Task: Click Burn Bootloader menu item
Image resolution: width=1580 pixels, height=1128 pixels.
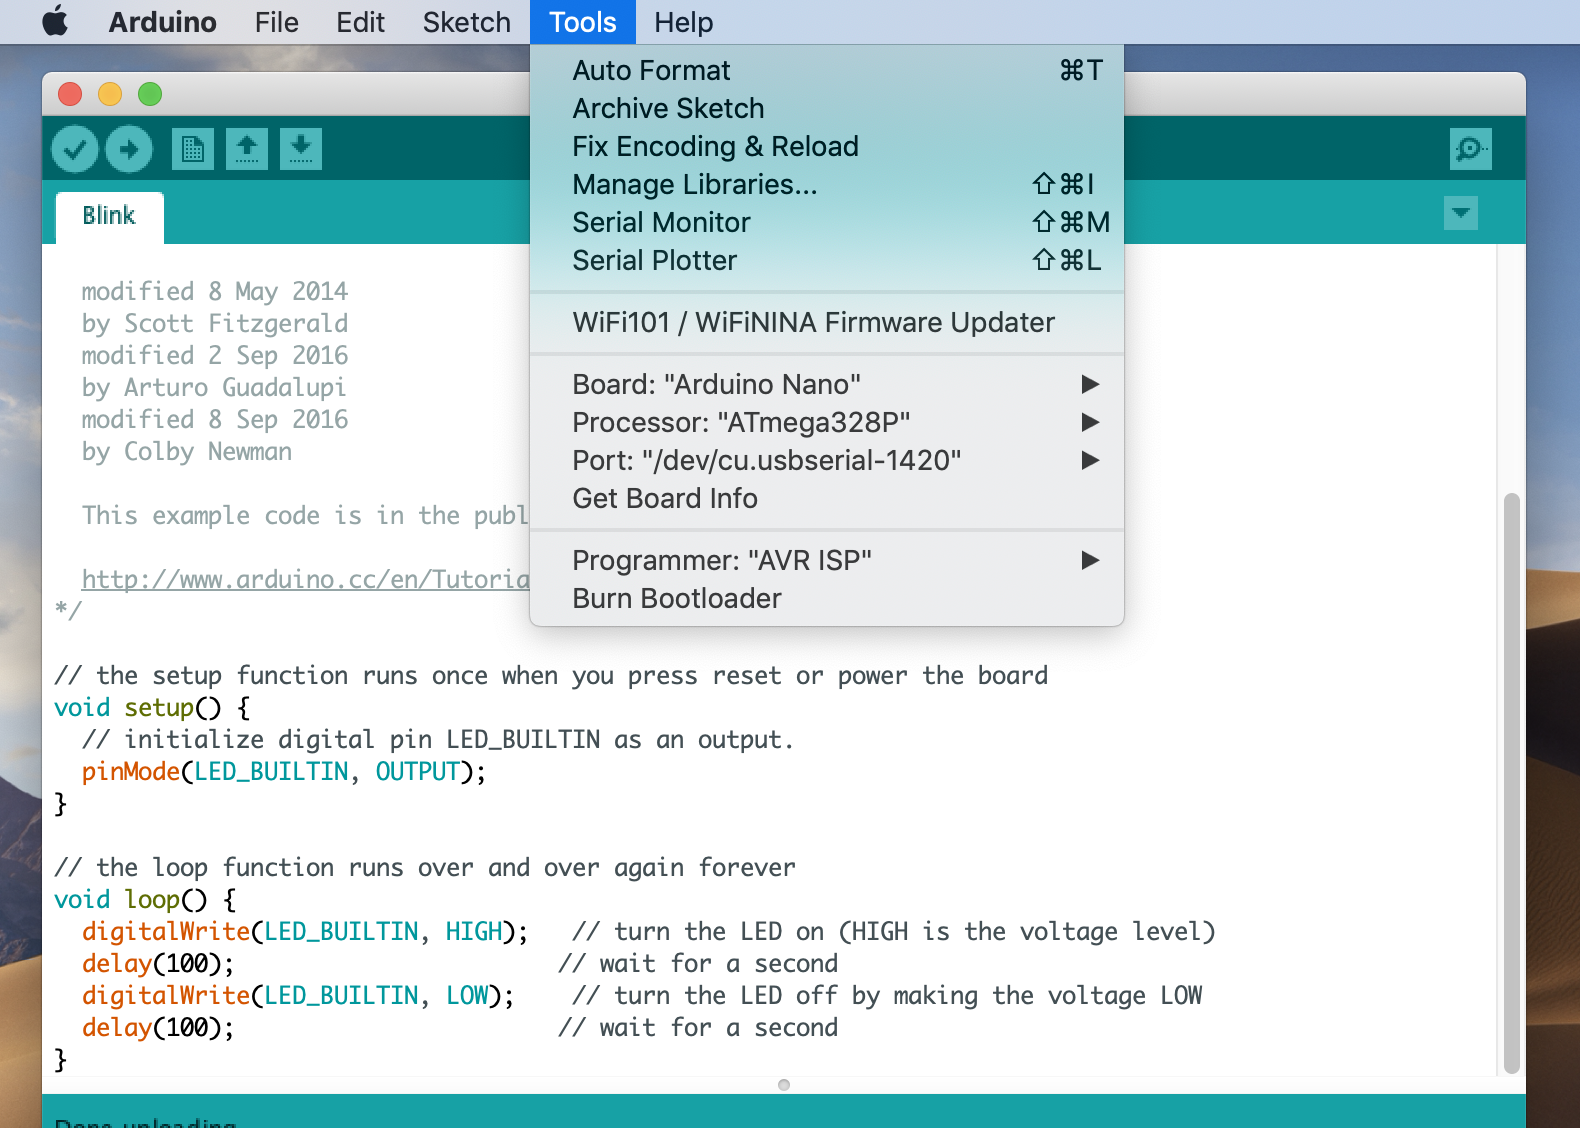Action: pyautogui.click(x=677, y=599)
